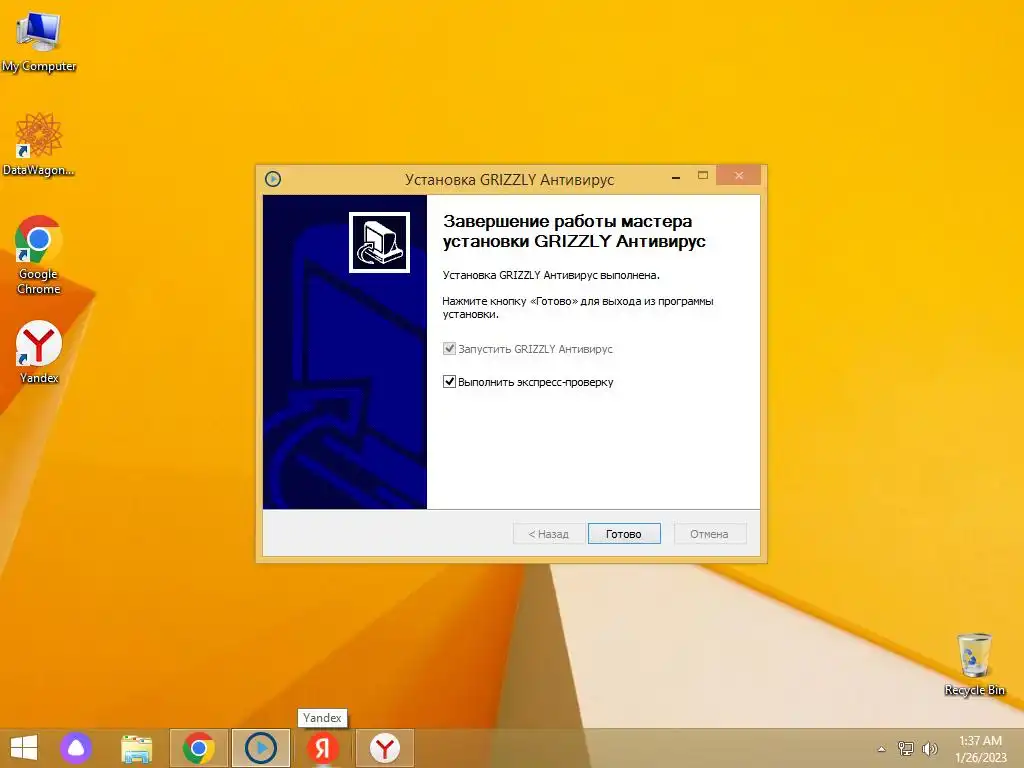Close the GRIZZLY installer window

739,175
